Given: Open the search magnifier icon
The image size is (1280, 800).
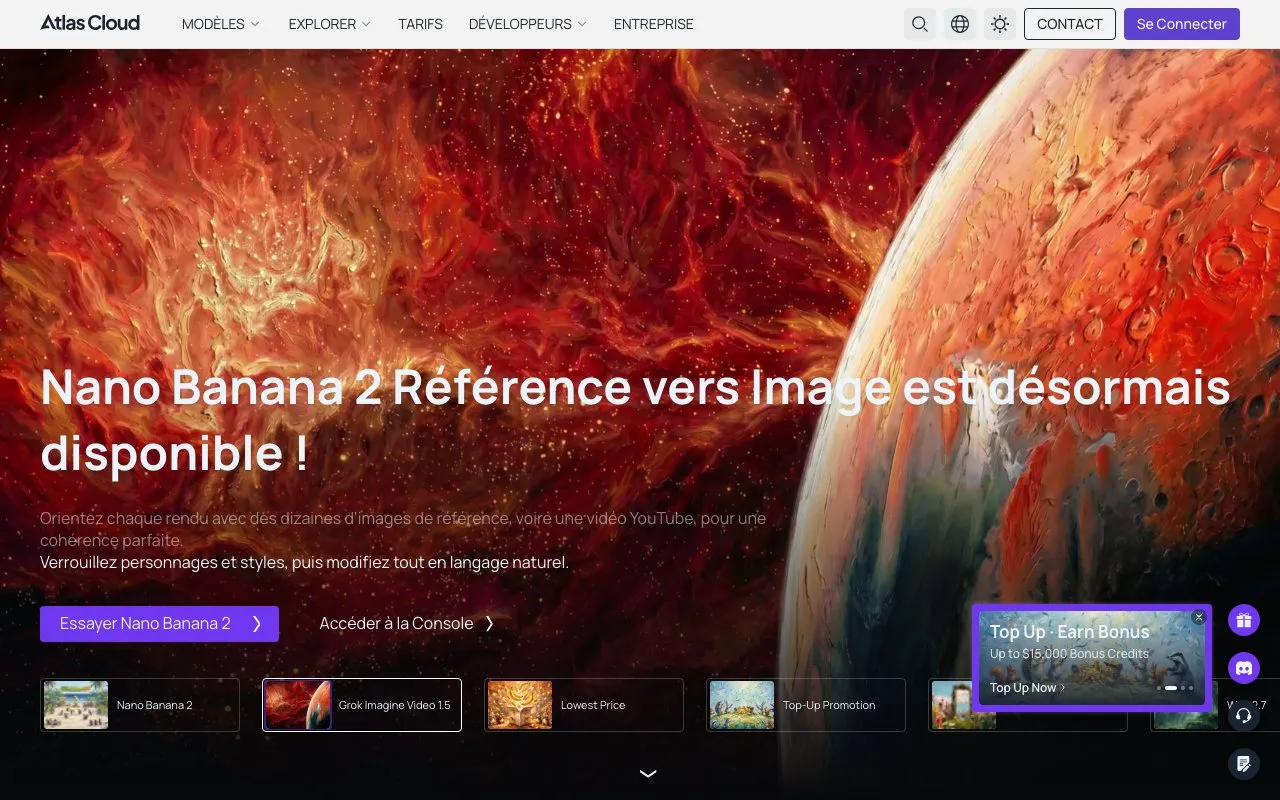Looking at the screenshot, I should tap(920, 24).
